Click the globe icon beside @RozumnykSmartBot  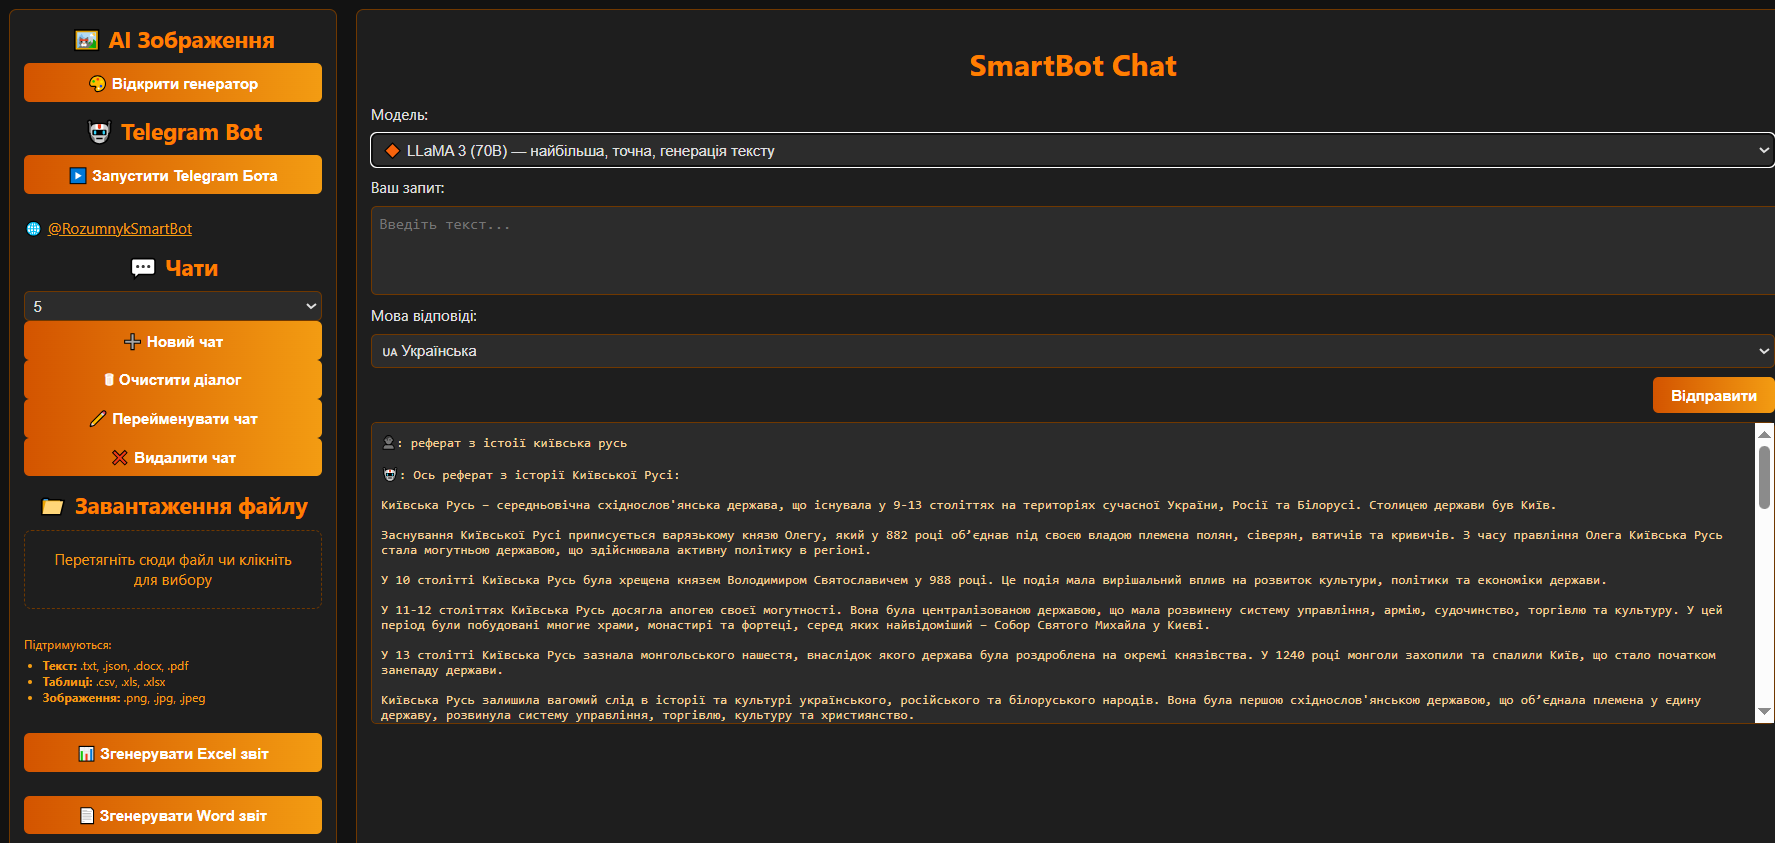33,229
